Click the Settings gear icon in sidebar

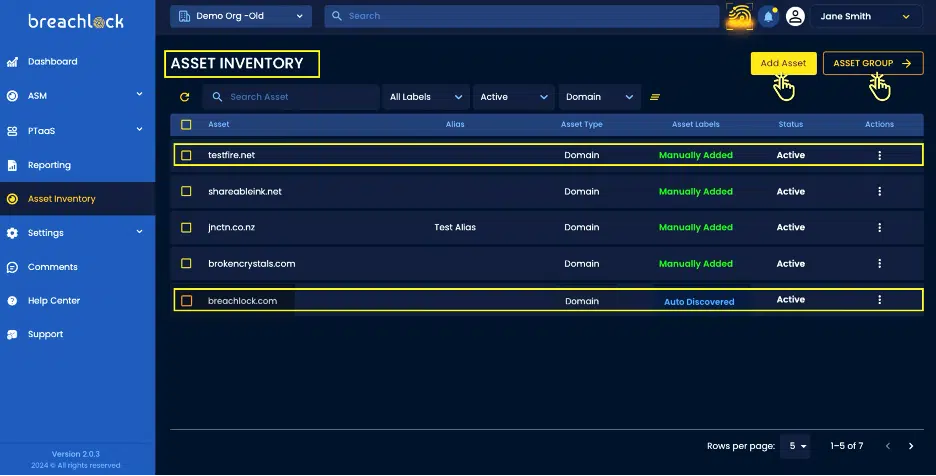coord(12,233)
